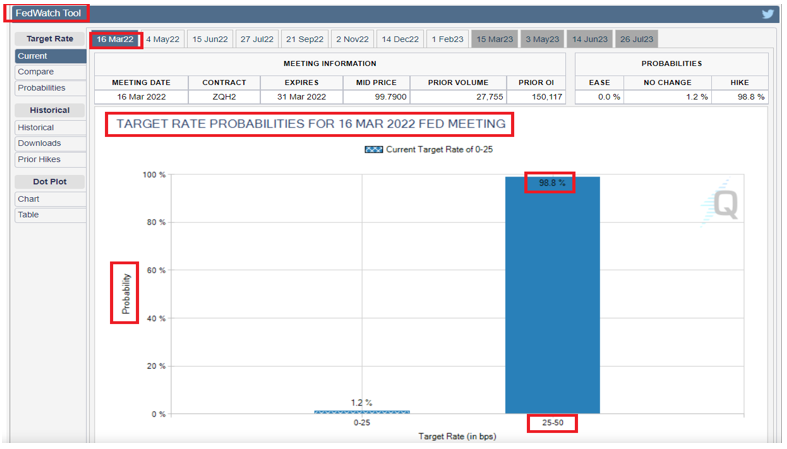Click the 98.8 % hike probability cell
This screenshot has height=449, width=787.
[x=740, y=97]
